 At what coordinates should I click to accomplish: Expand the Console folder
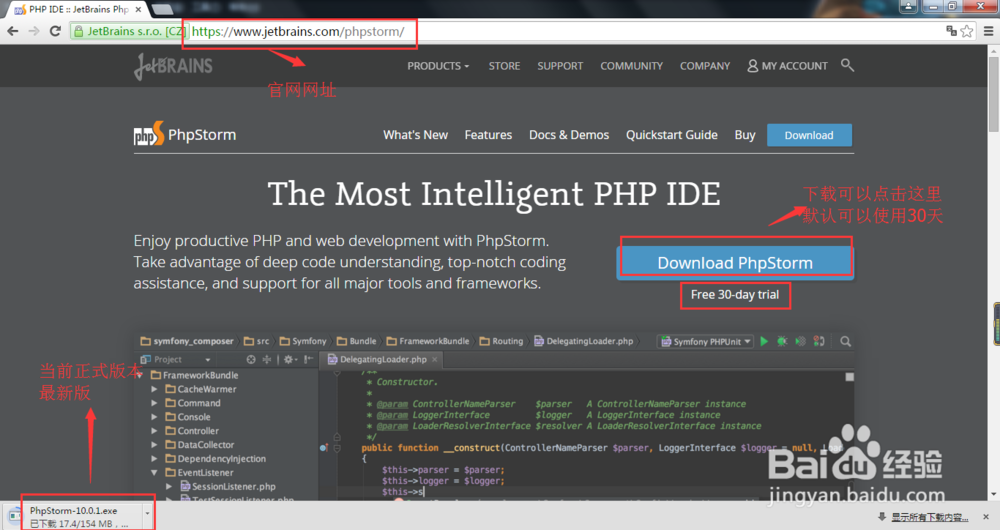tap(154, 417)
